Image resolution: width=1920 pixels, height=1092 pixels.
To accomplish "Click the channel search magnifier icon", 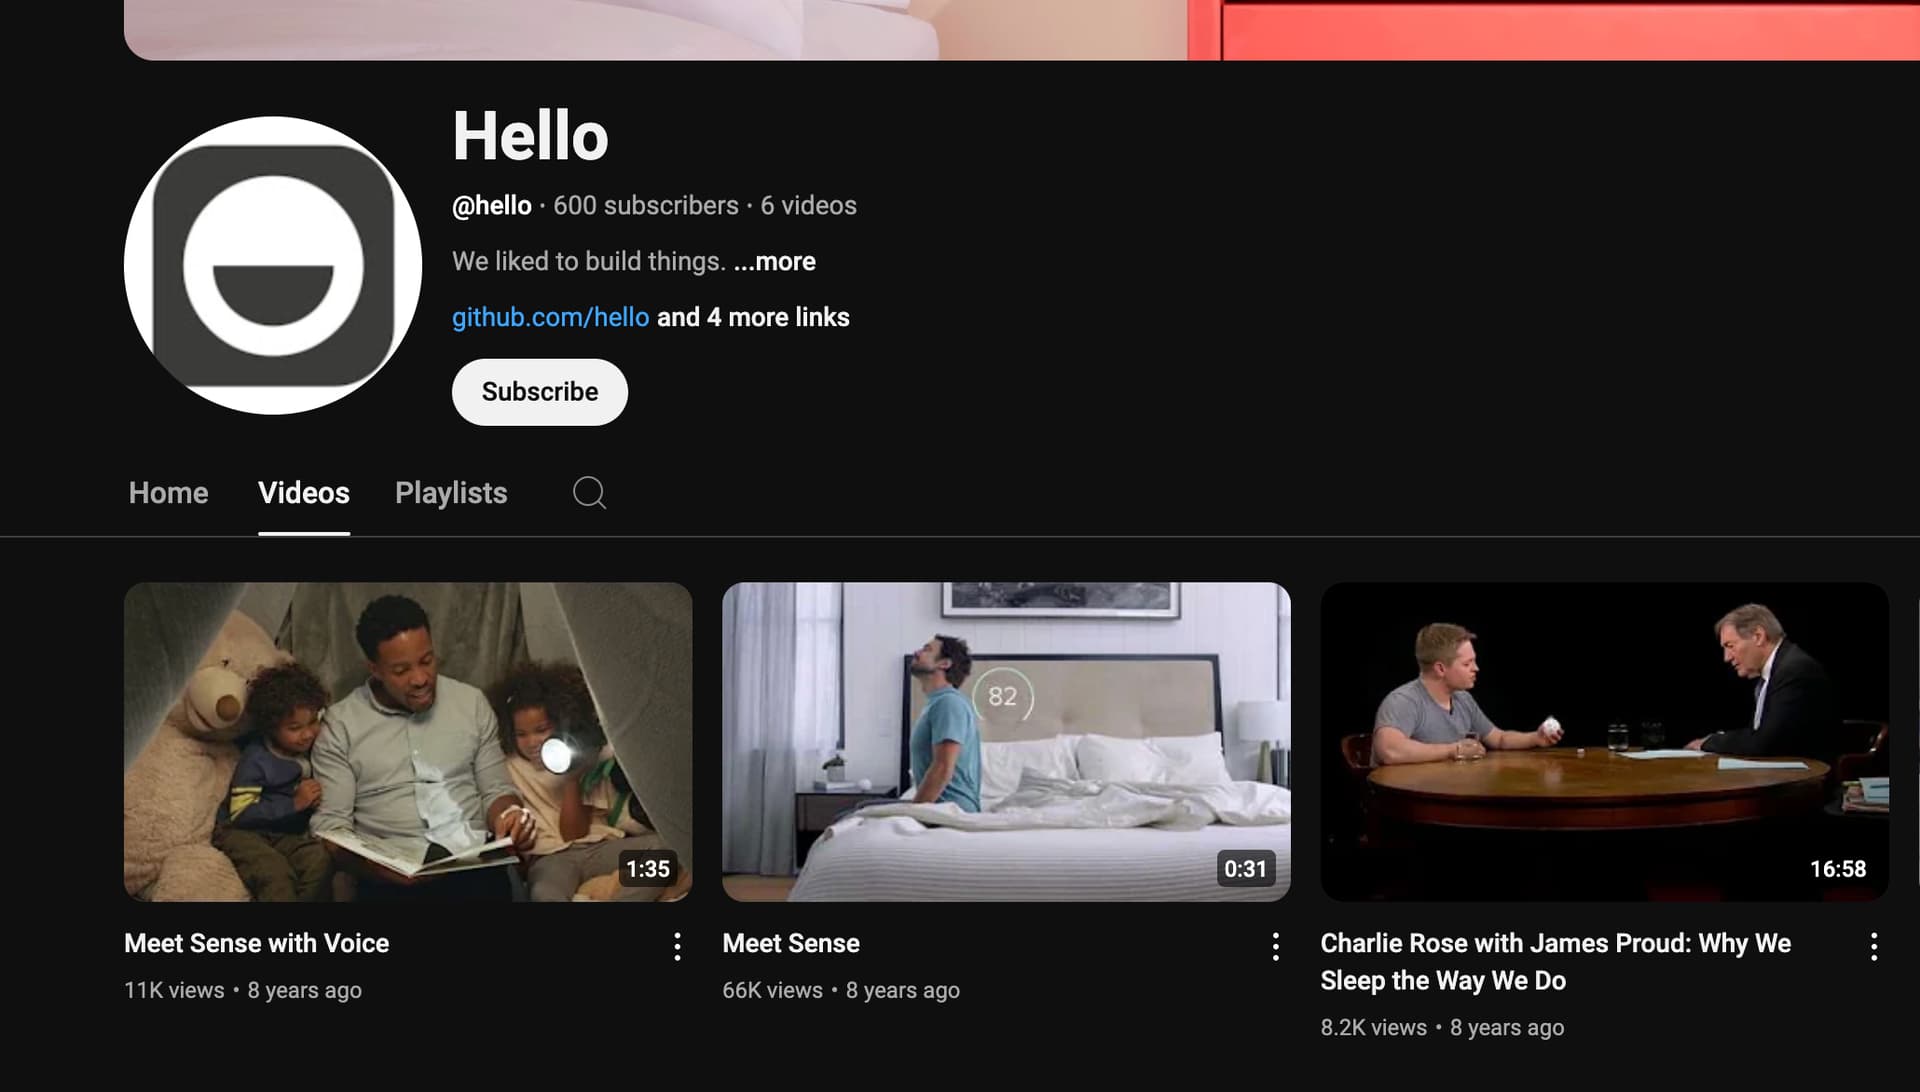I will pos(589,493).
